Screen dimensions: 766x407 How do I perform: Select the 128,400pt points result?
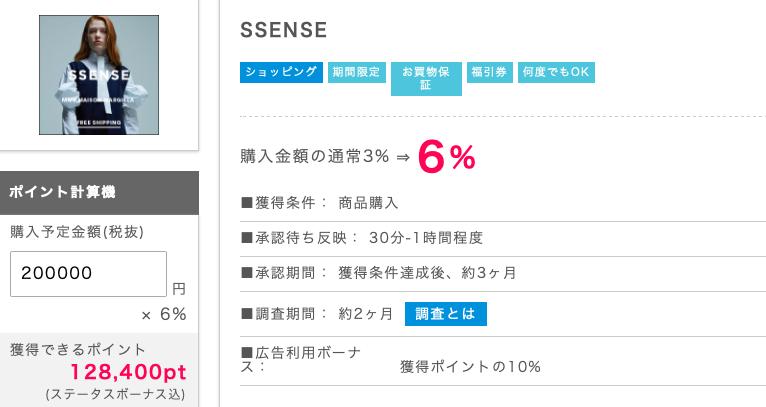point(128,372)
